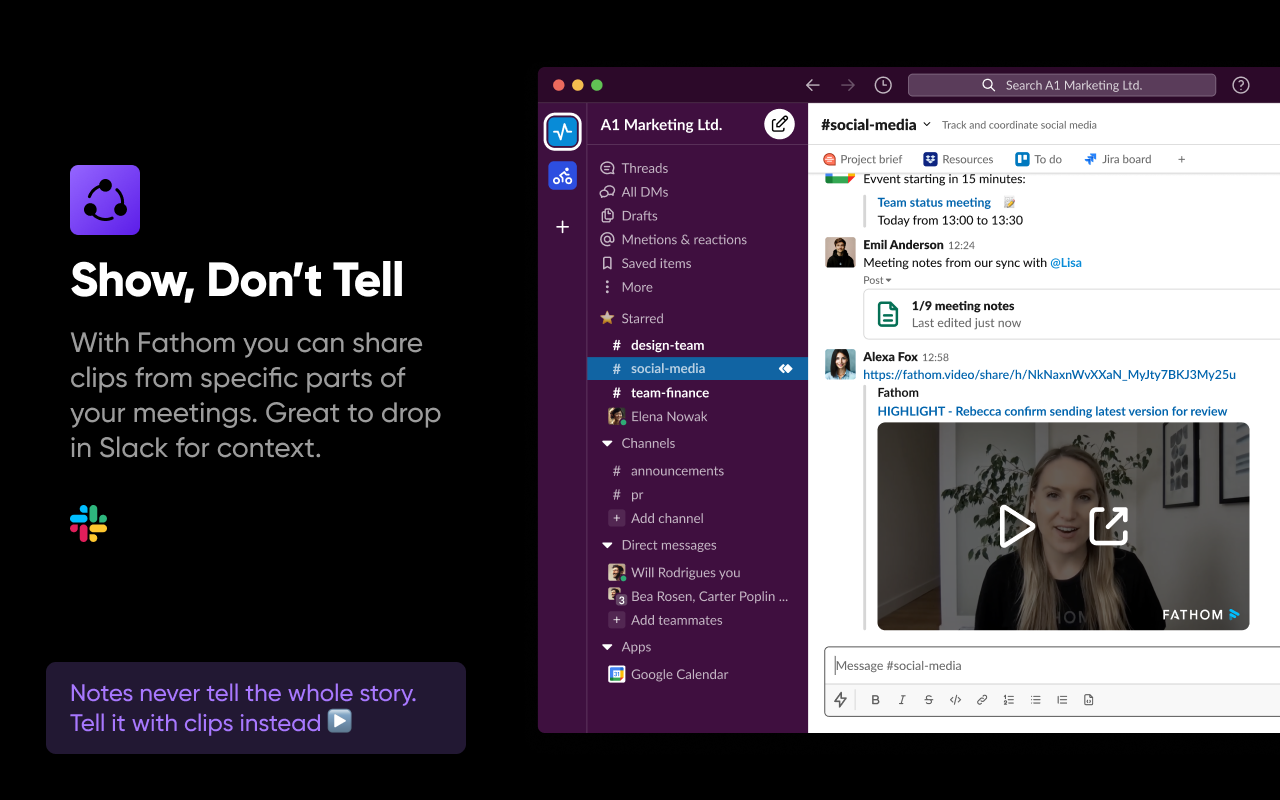This screenshot has height=800, width=1280.
Task: Collapse the Channels section
Action: 607,443
